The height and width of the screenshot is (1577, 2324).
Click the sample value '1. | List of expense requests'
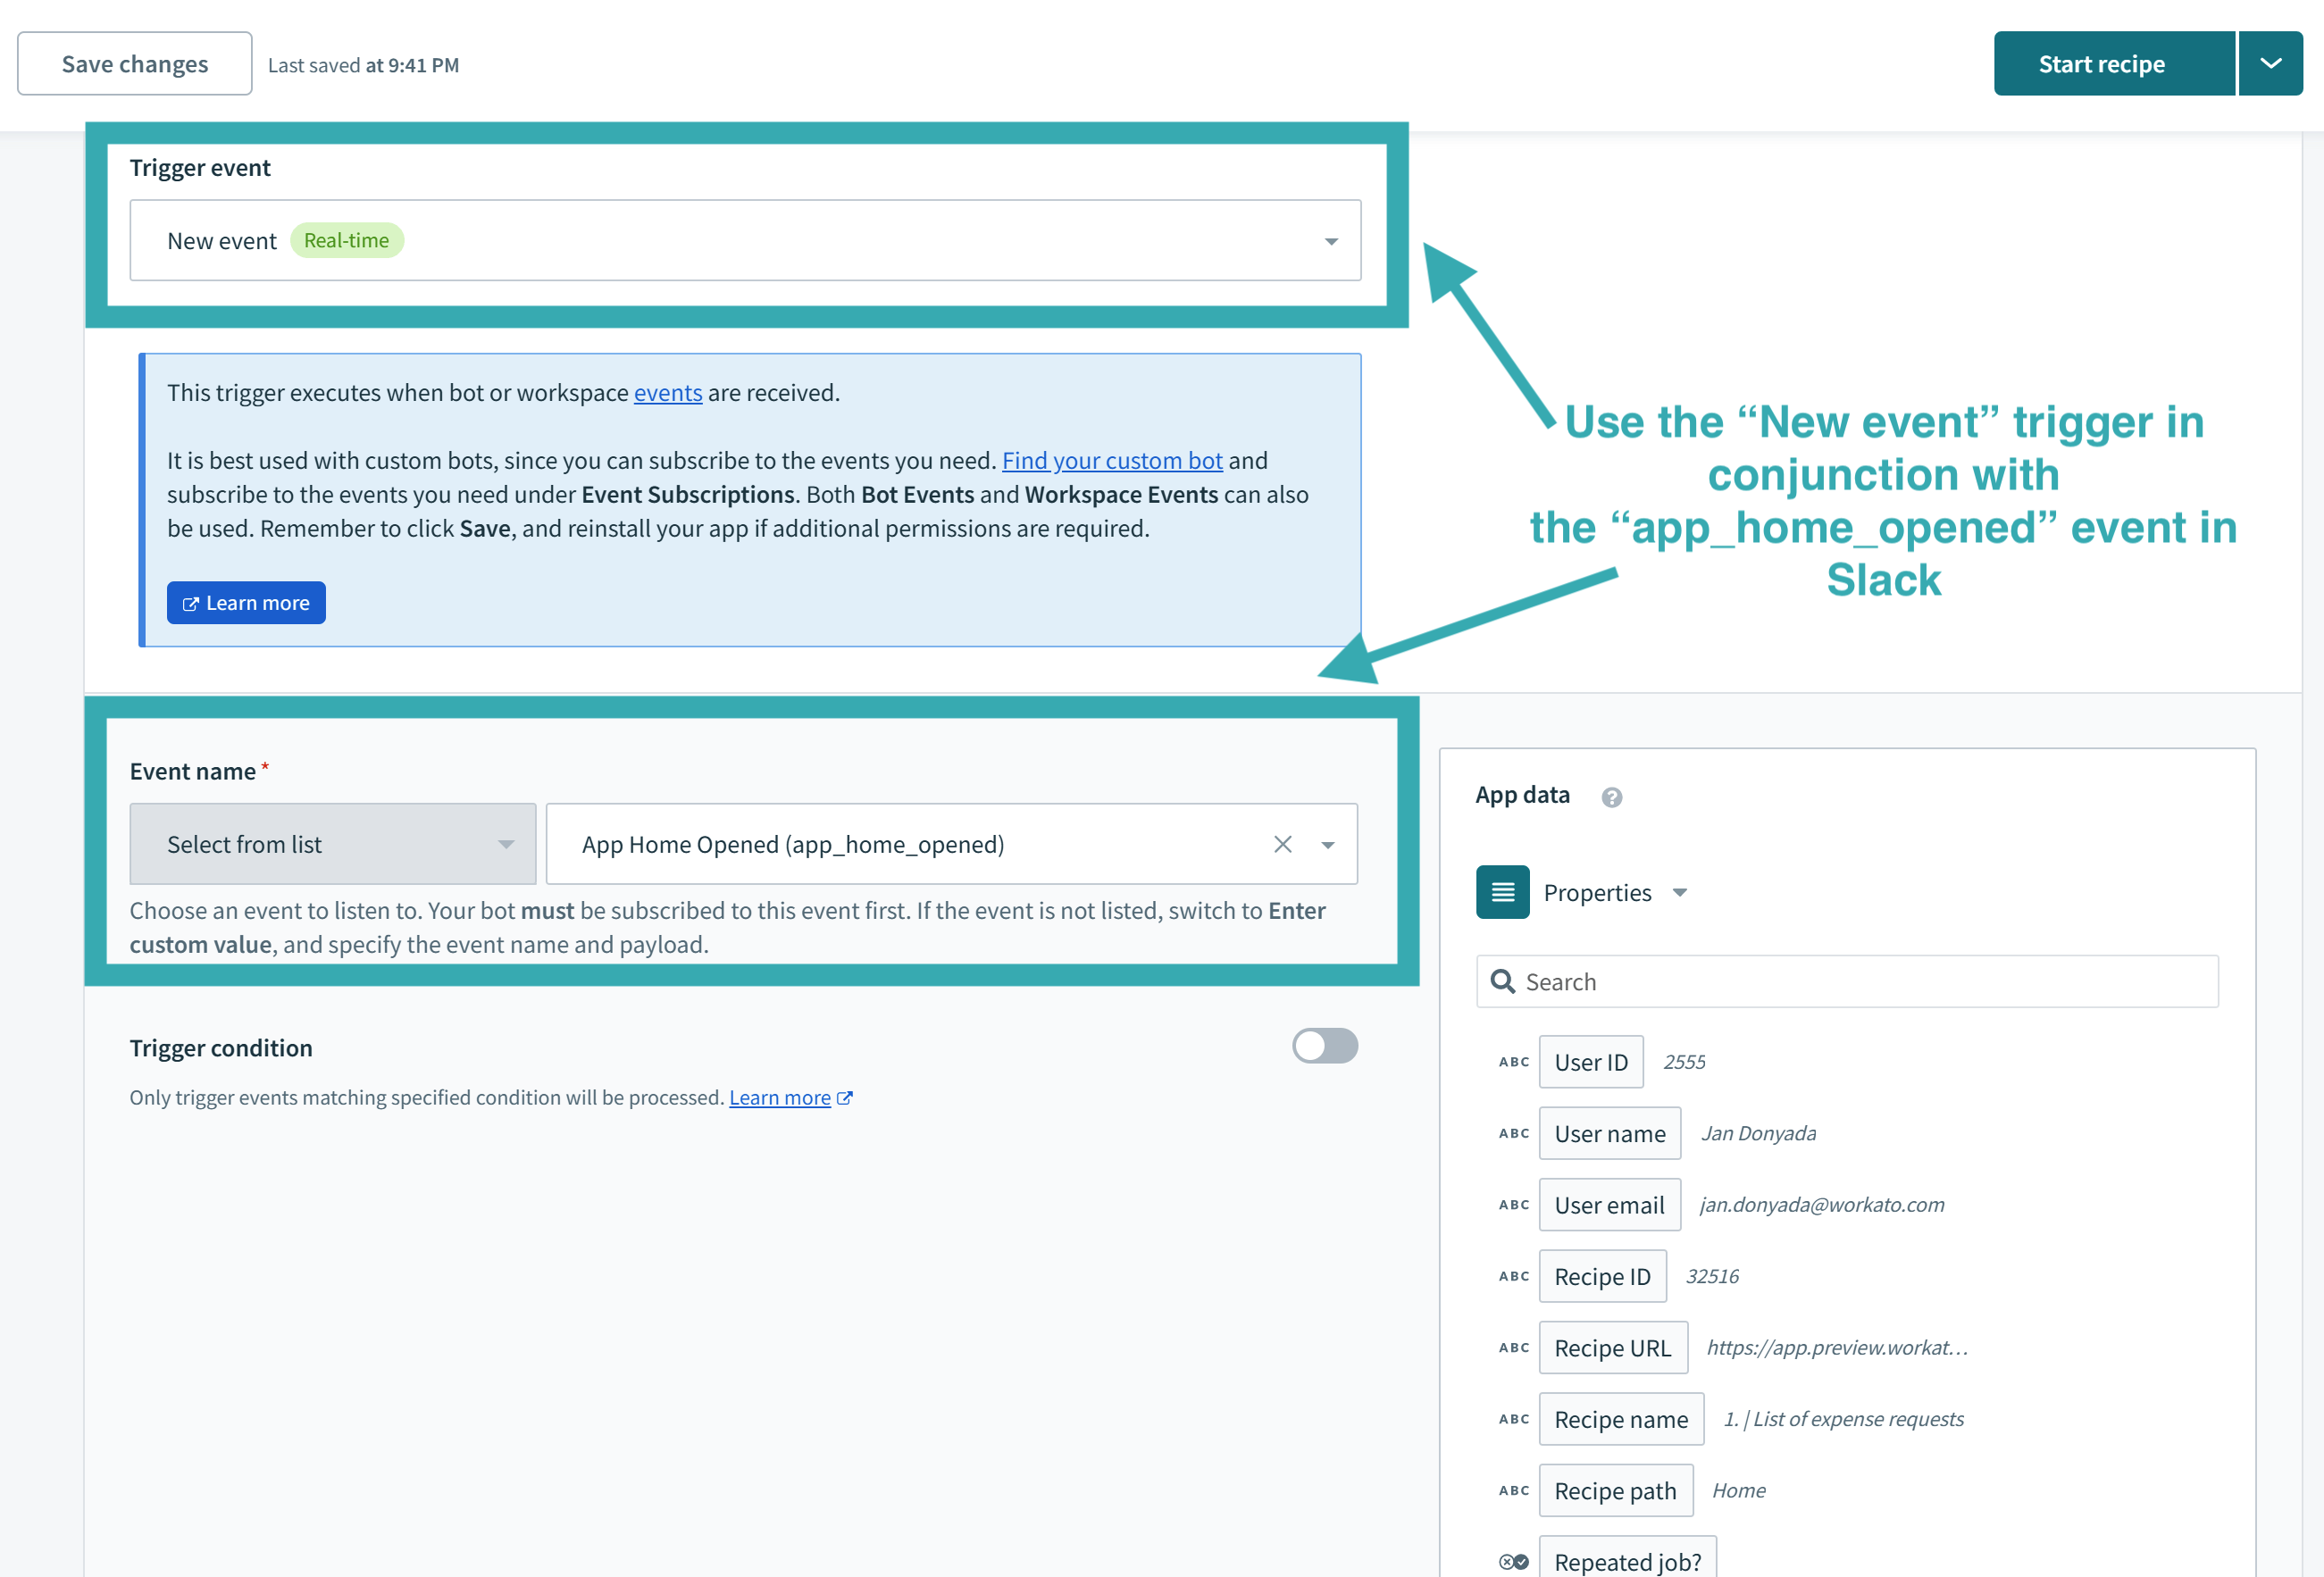pos(1844,1420)
